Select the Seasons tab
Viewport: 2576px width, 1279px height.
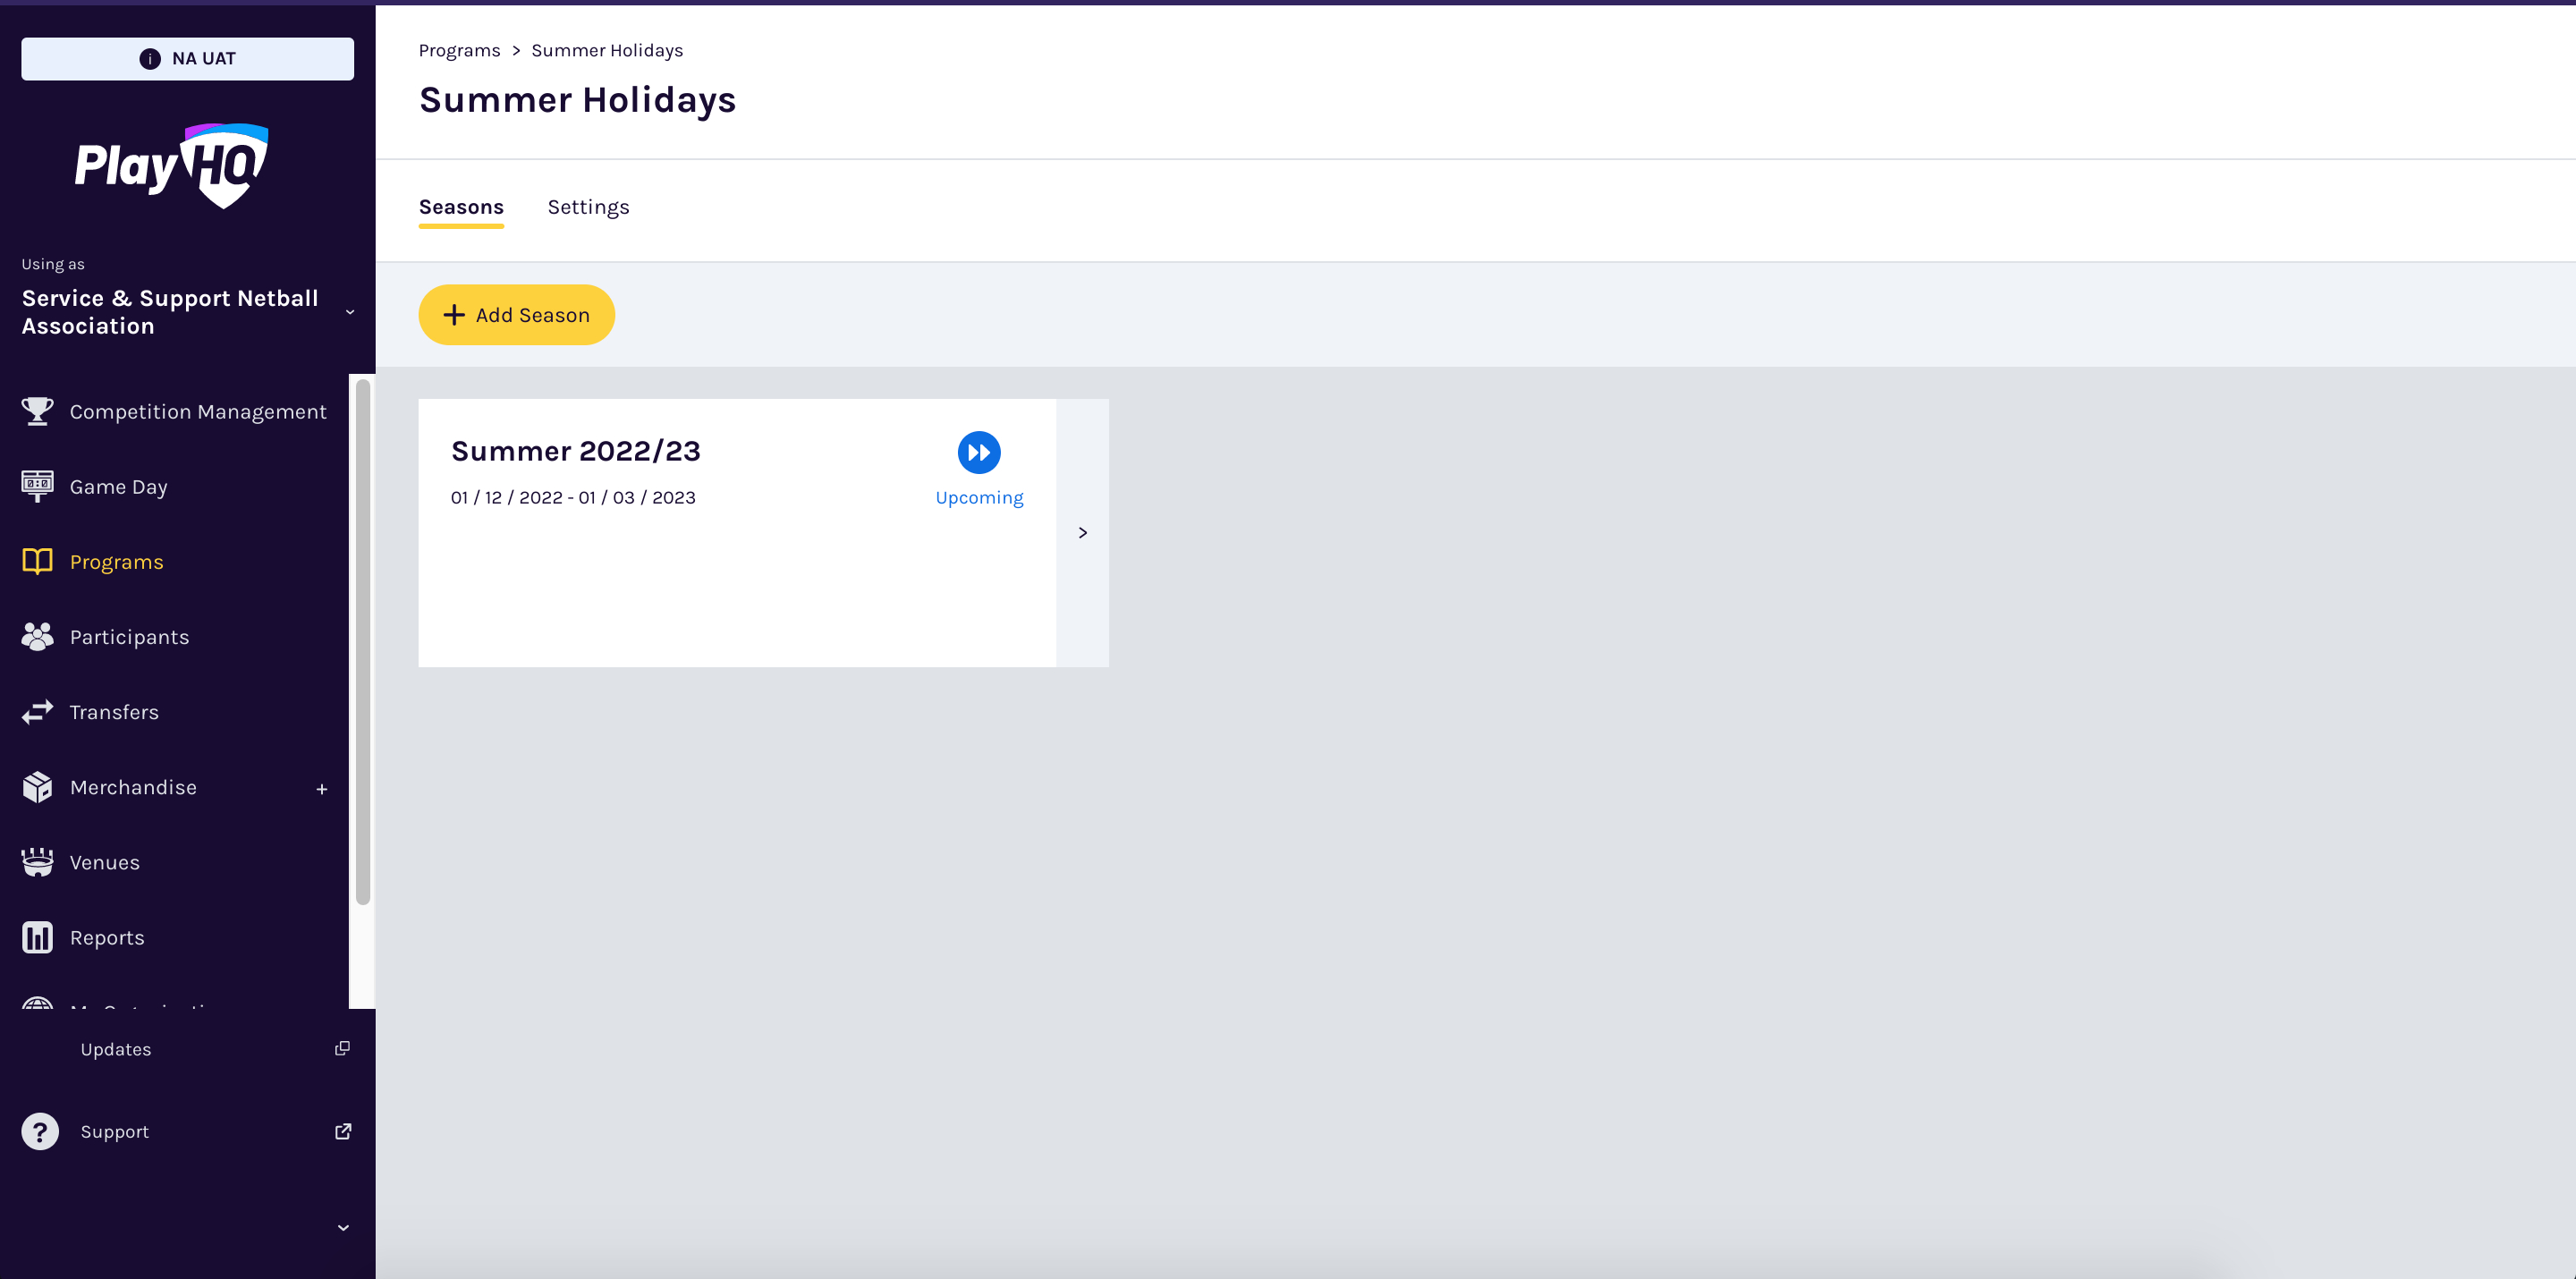click(461, 207)
